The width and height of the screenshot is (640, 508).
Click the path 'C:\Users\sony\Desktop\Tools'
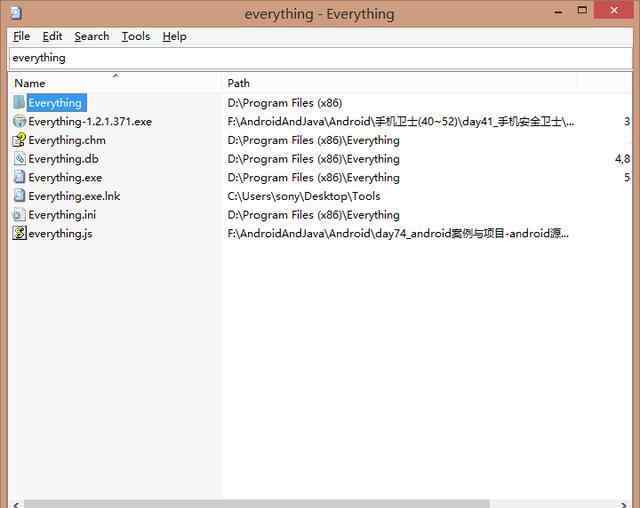click(x=304, y=196)
